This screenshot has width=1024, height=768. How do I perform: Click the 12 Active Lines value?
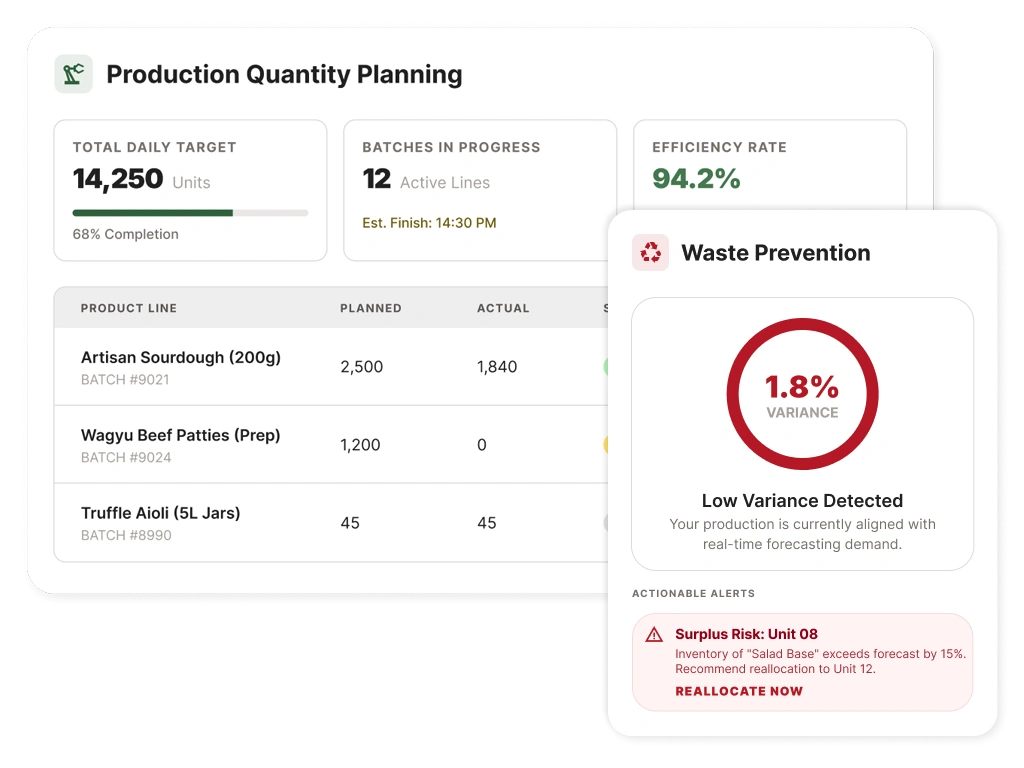click(x=426, y=180)
